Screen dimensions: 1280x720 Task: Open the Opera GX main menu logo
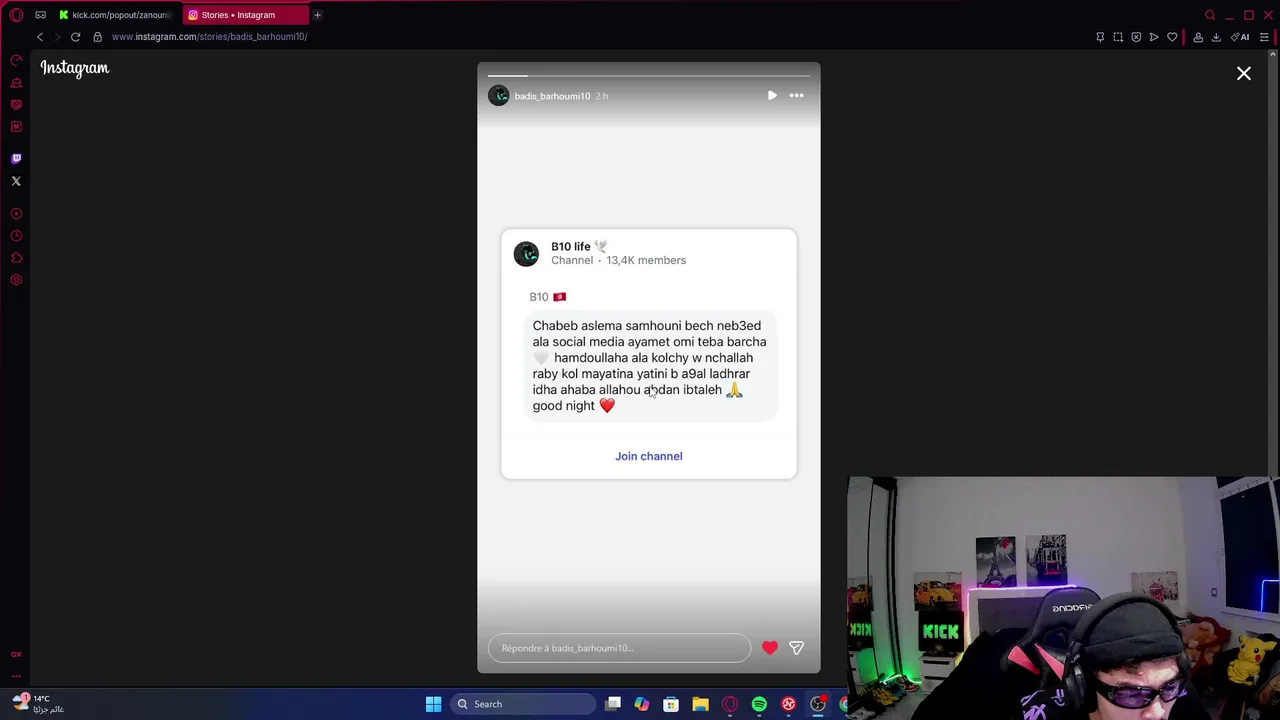(16, 15)
